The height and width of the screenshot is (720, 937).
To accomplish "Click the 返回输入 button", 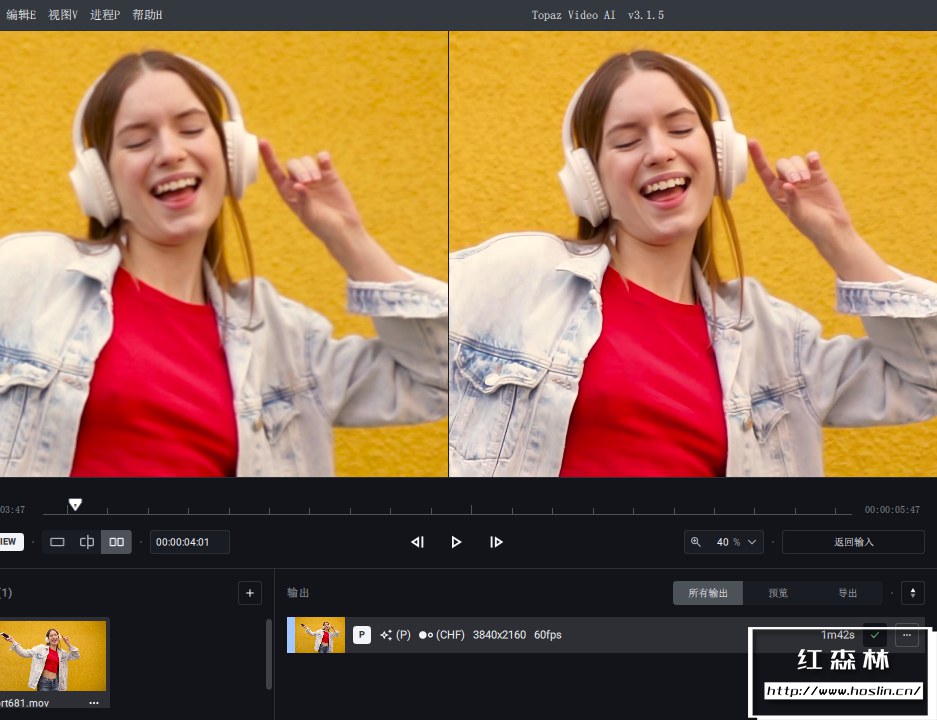I will [853, 542].
